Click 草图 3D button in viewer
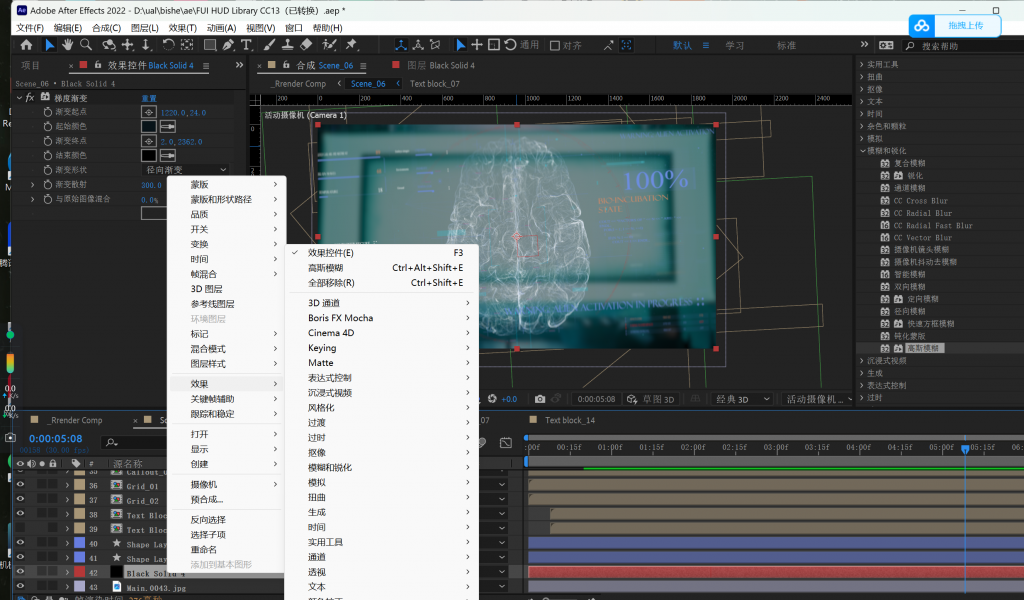The height and width of the screenshot is (600, 1024). tap(651, 399)
